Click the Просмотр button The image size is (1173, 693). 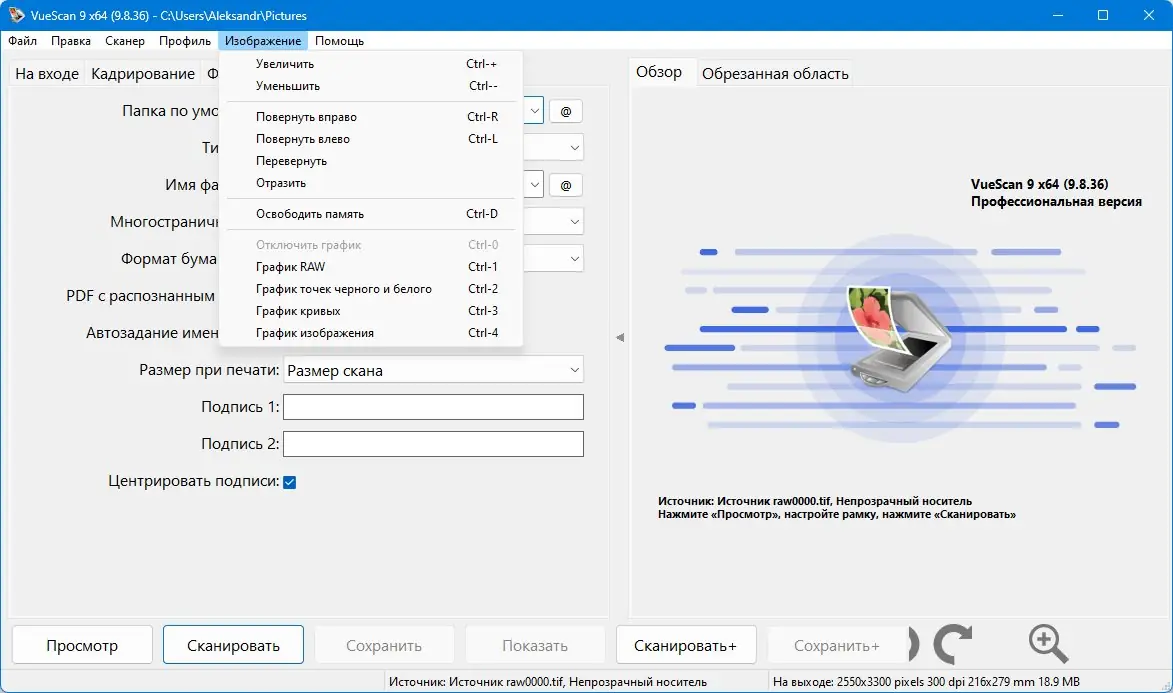(82, 645)
